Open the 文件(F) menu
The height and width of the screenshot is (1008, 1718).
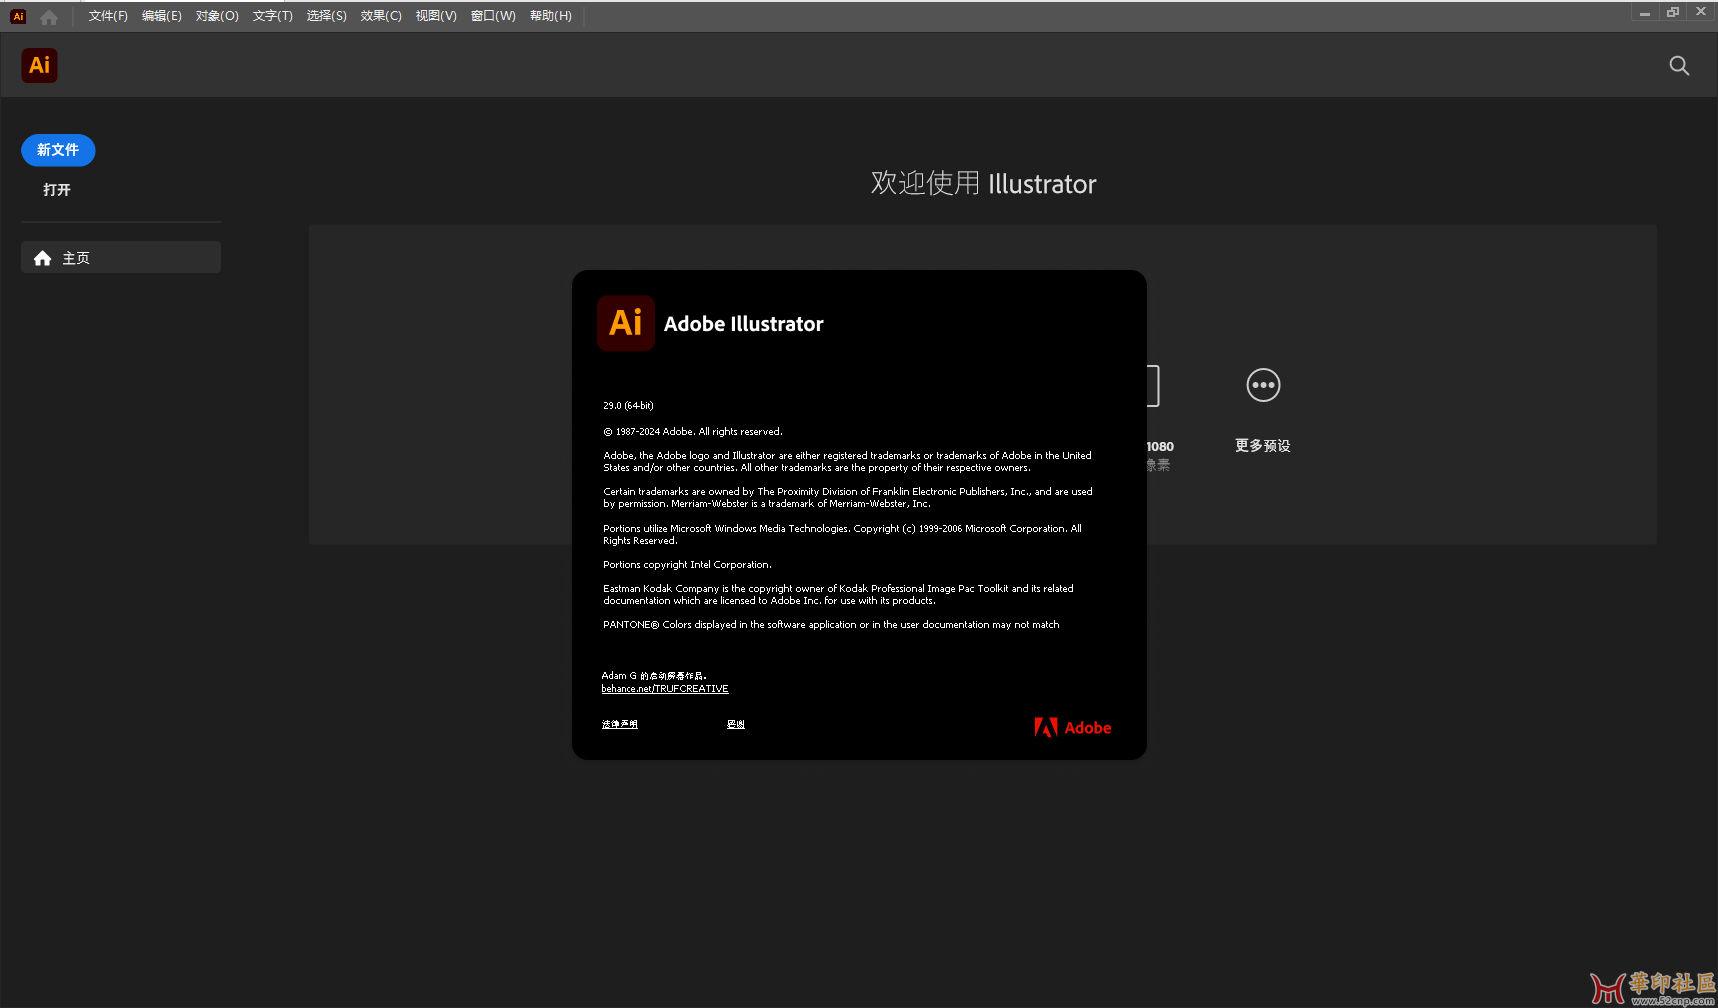tap(108, 16)
